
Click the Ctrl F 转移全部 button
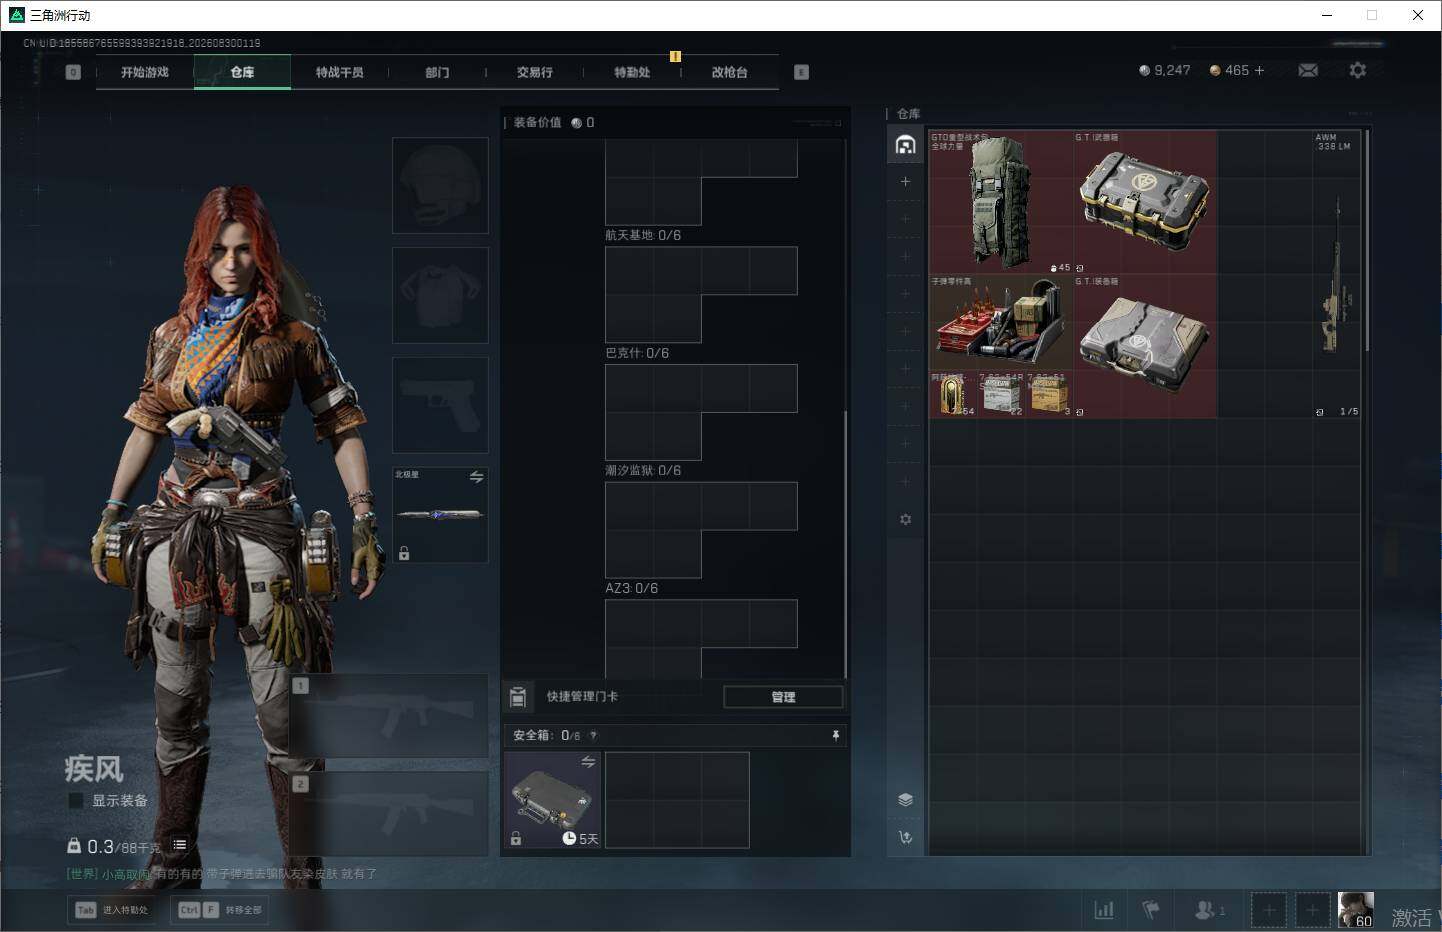click(219, 910)
